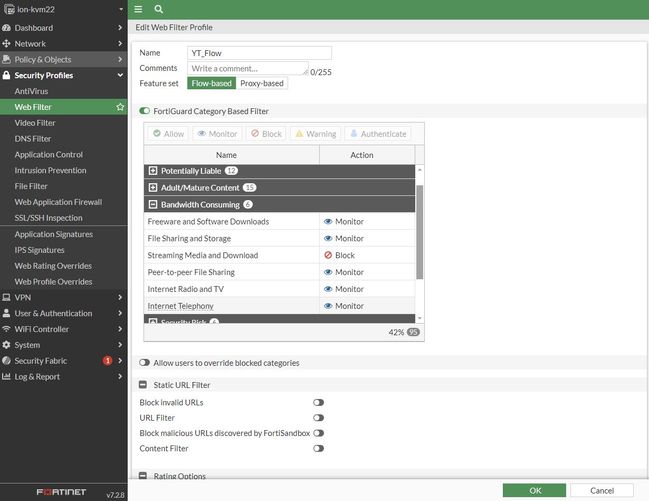Viewport: 649px width, 501px height.
Task: Collapse the Bandwidth Consuming category
Action: 153,205
